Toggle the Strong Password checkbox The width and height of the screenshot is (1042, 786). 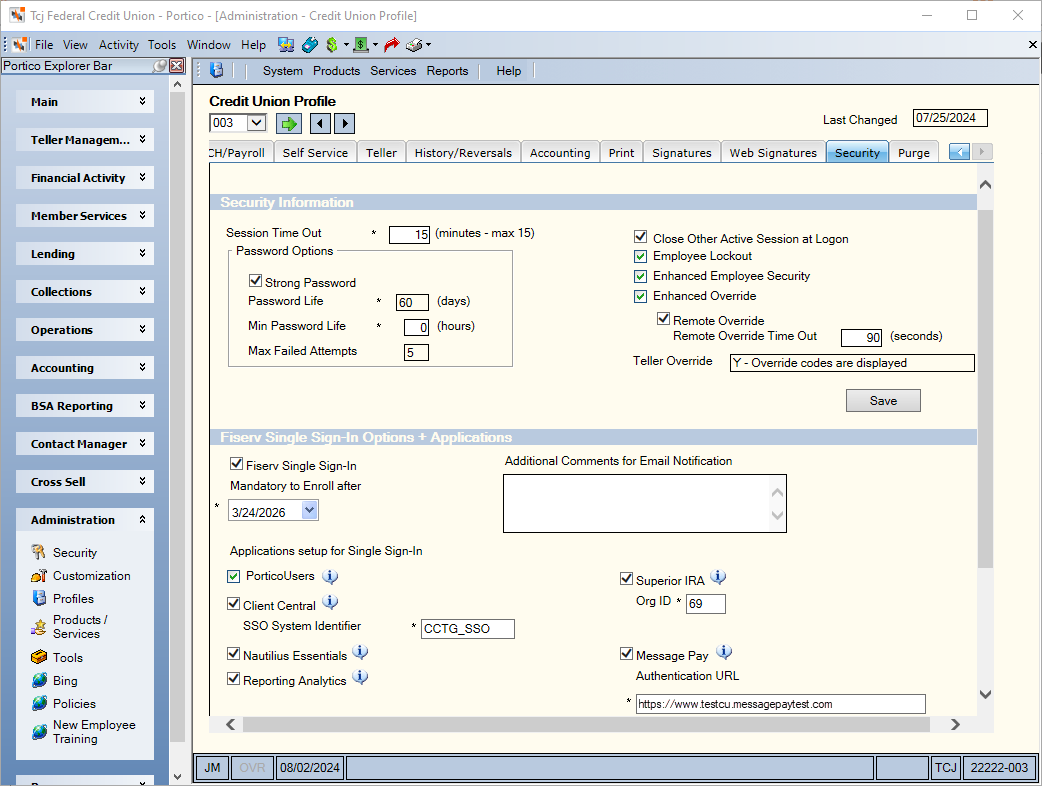click(255, 281)
